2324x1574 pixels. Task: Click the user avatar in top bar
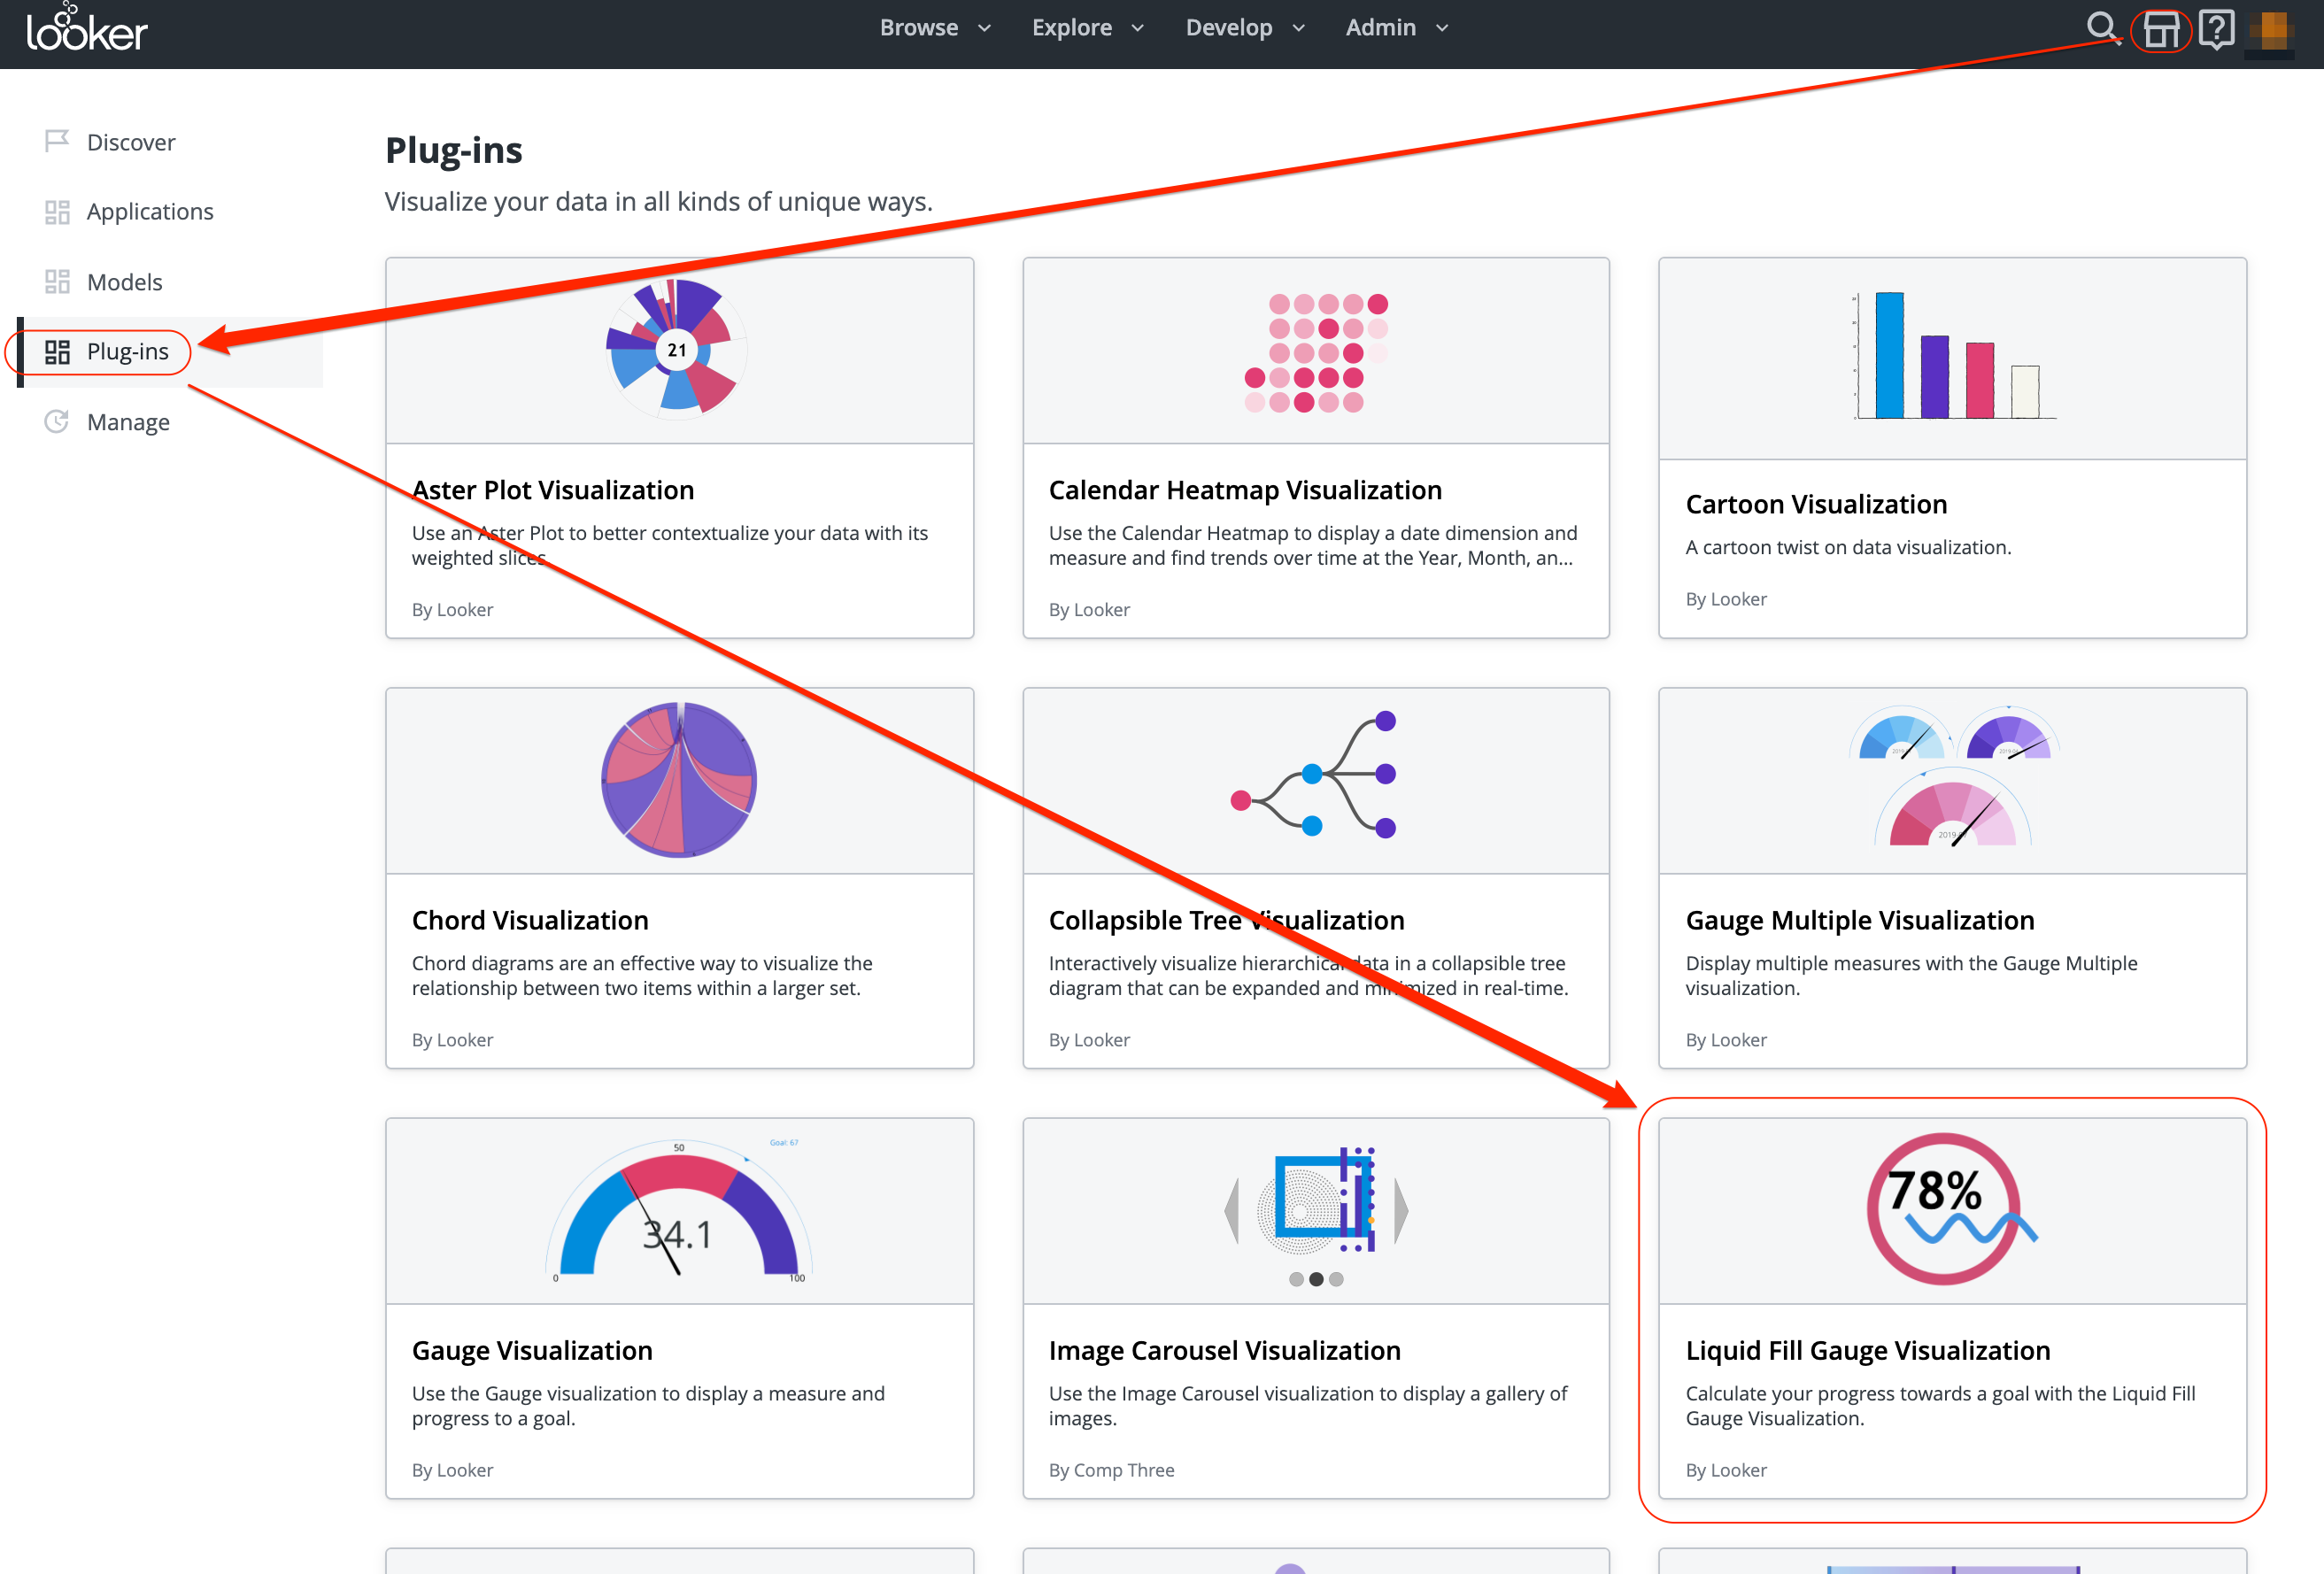click(x=2270, y=30)
